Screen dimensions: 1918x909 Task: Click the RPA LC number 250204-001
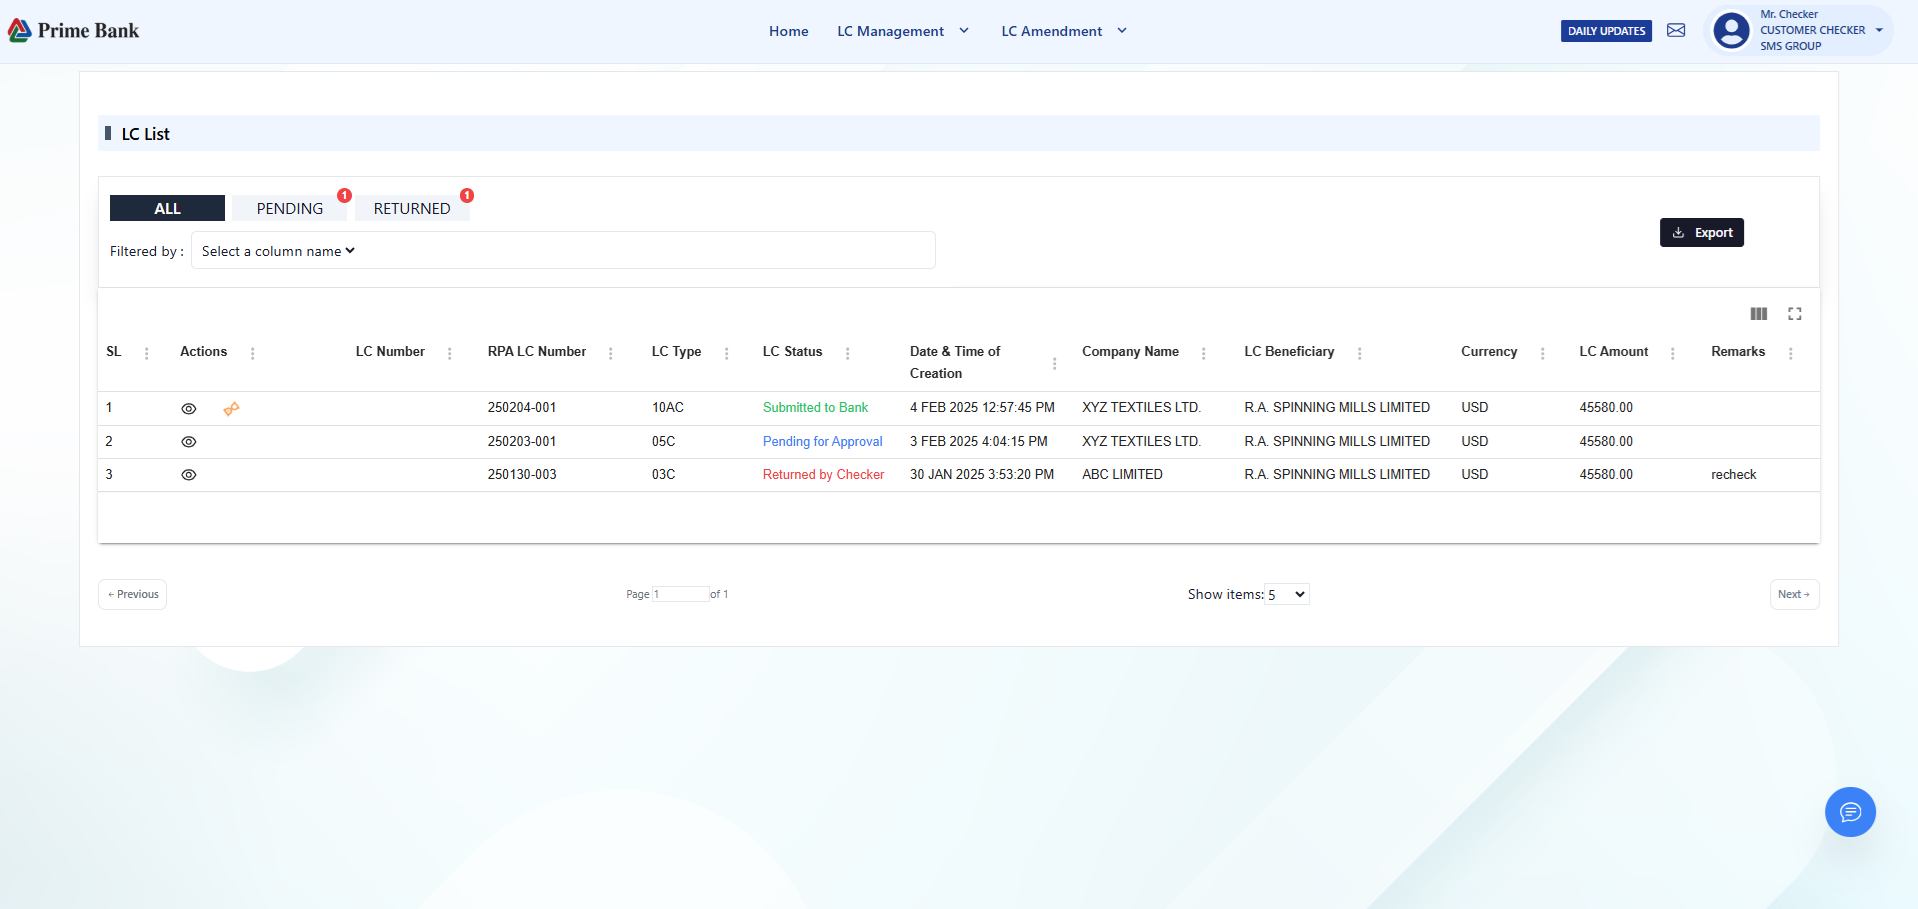coord(522,408)
